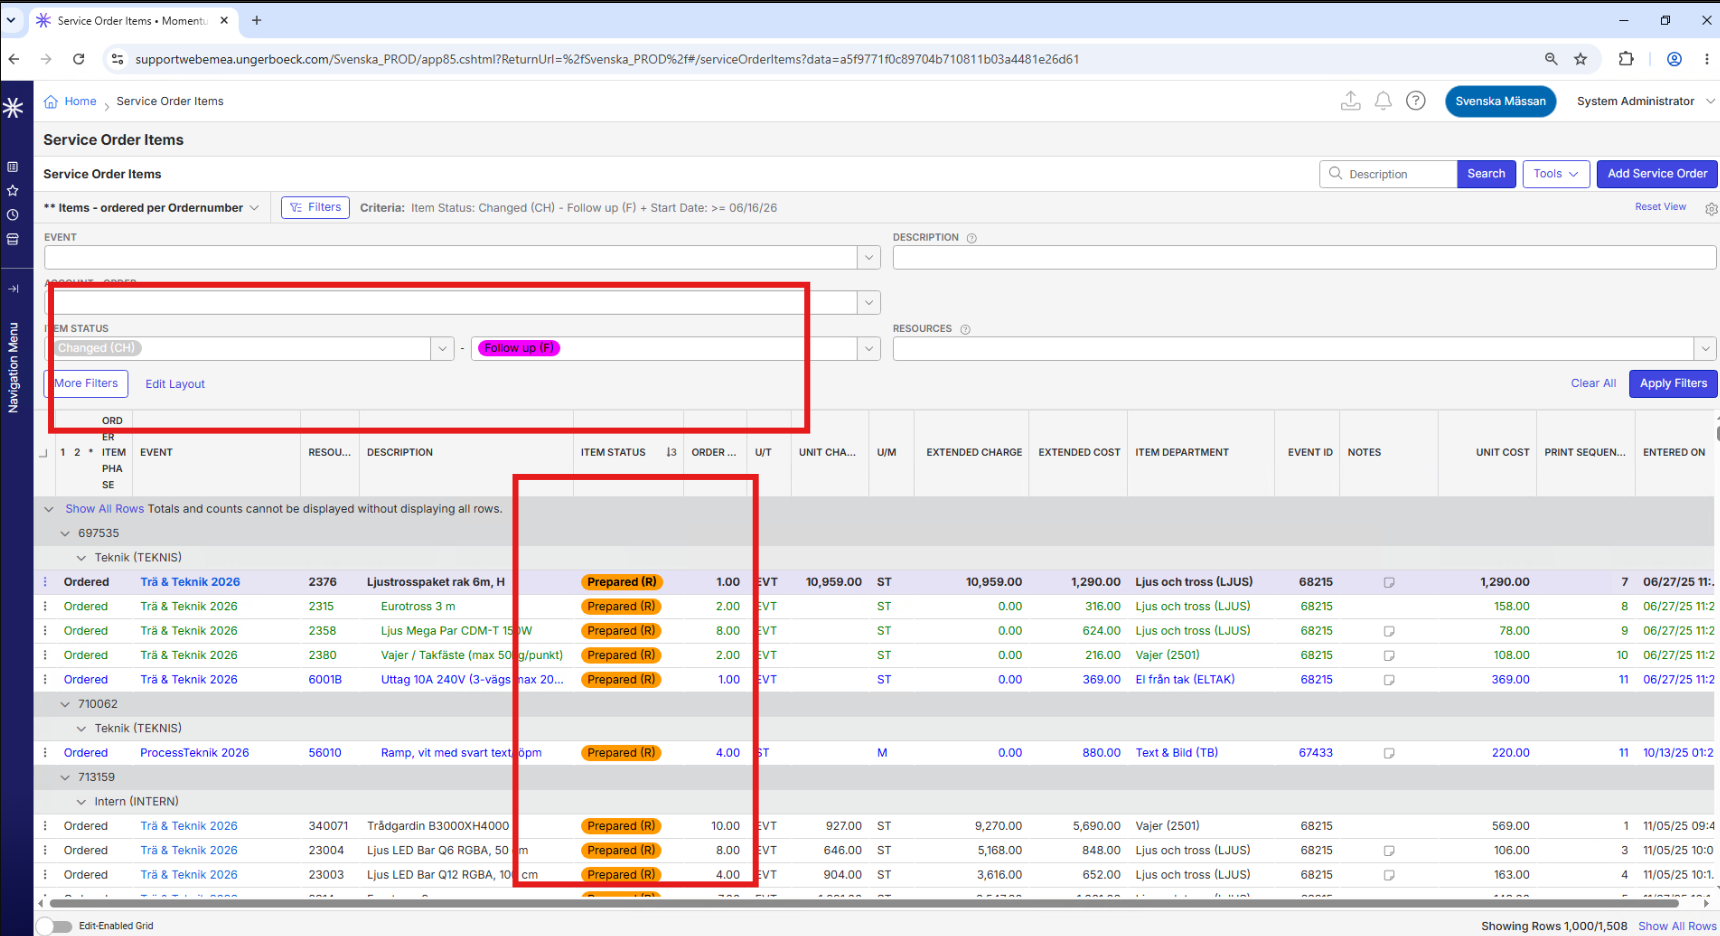The width and height of the screenshot is (1720, 936).
Task: Toggle the Edit-Enabled Grid switch
Action: pyautogui.click(x=56, y=926)
